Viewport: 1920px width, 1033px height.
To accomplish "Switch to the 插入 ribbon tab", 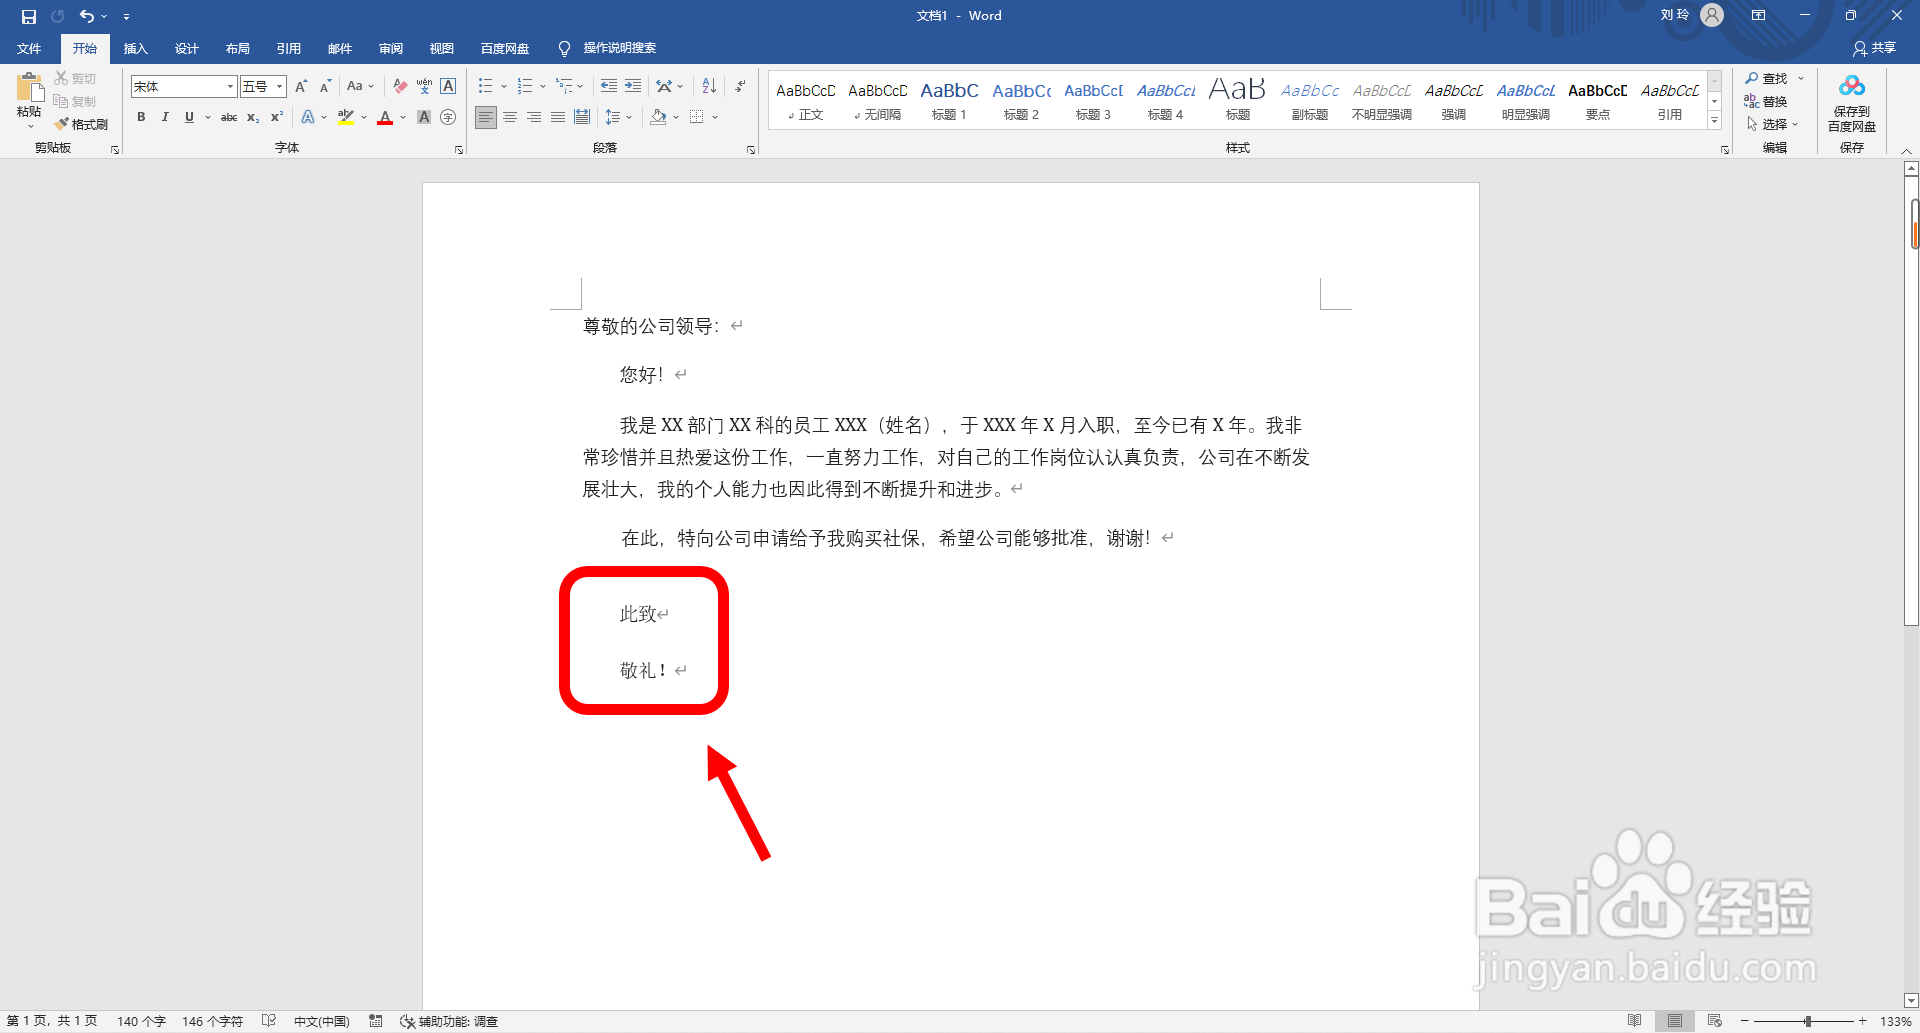I will (135, 48).
